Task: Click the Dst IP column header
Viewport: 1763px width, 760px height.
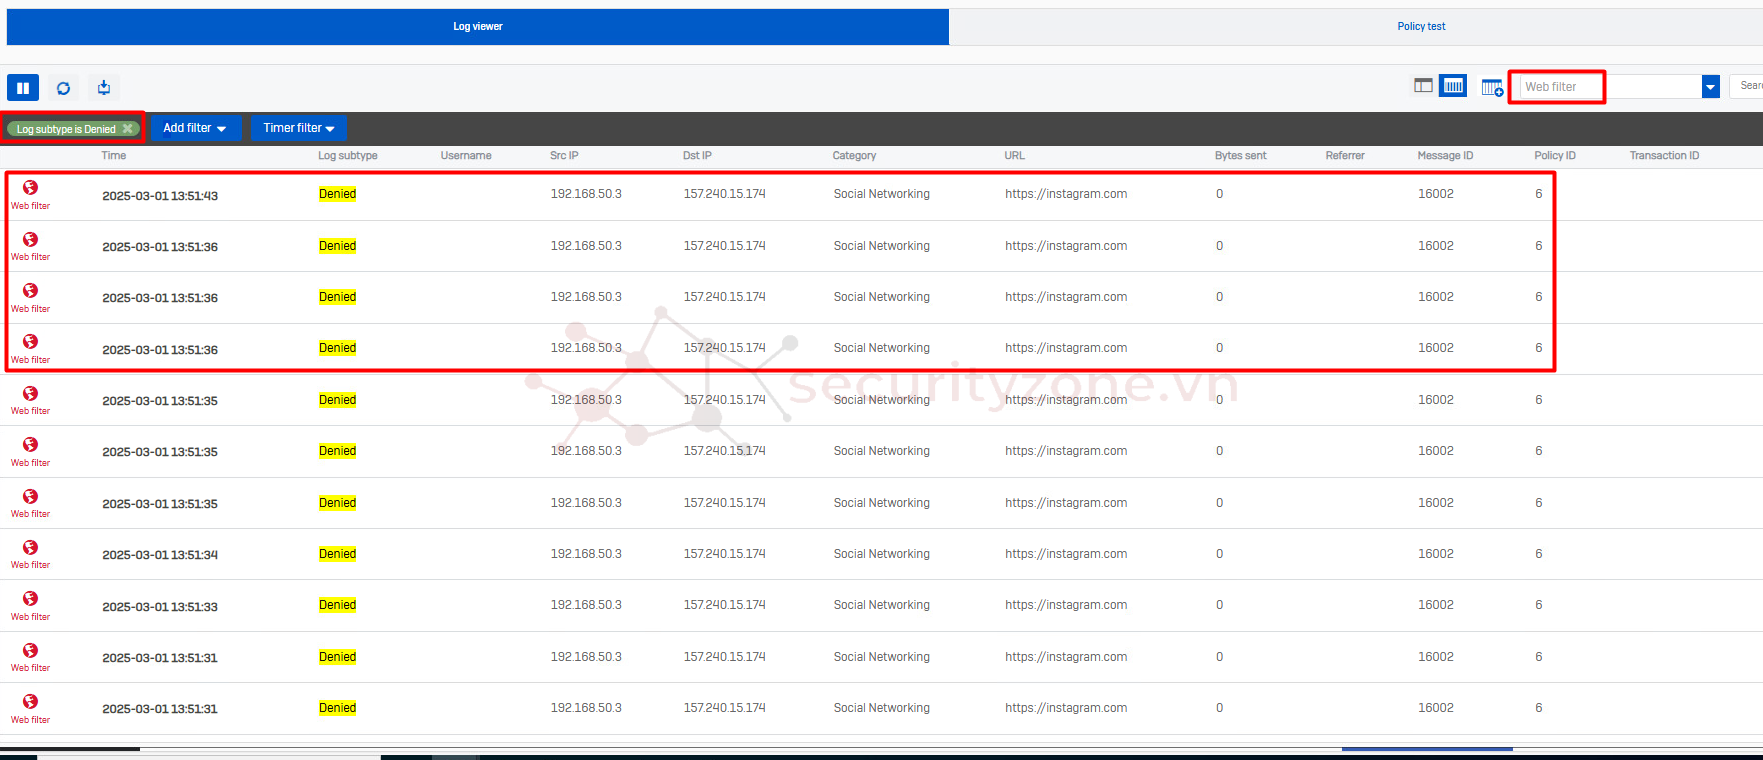Action: coord(697,156)
